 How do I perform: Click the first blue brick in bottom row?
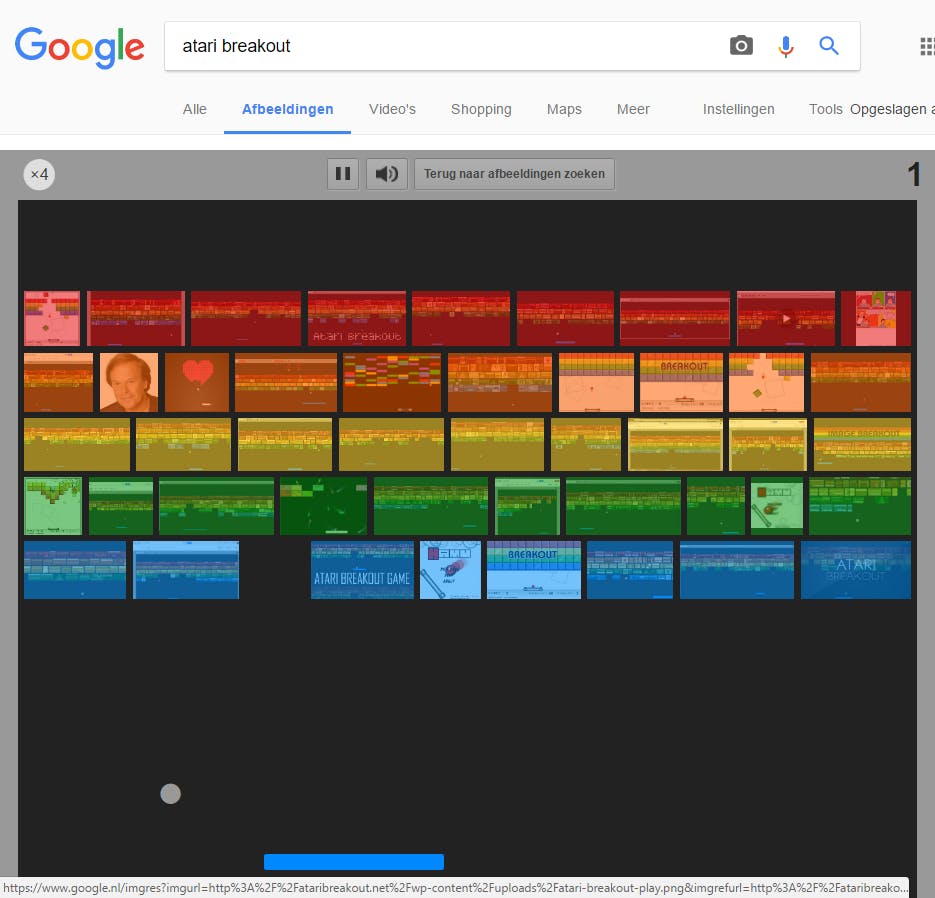[75, 570]
